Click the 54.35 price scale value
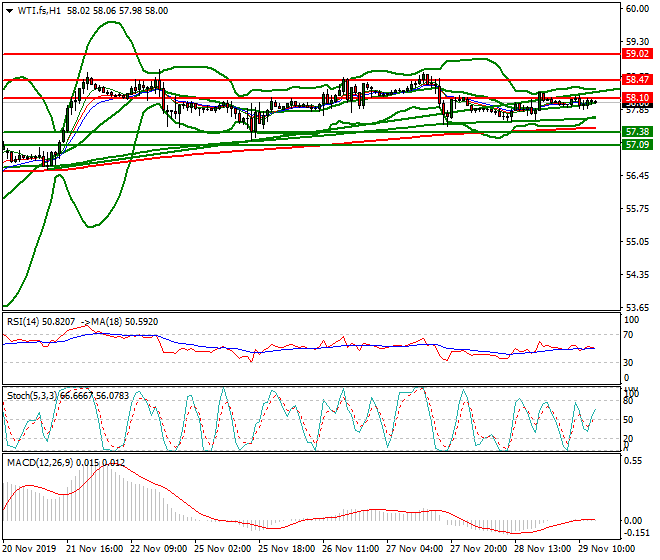This screenshot has width=660, height=560. click(637, 275)
